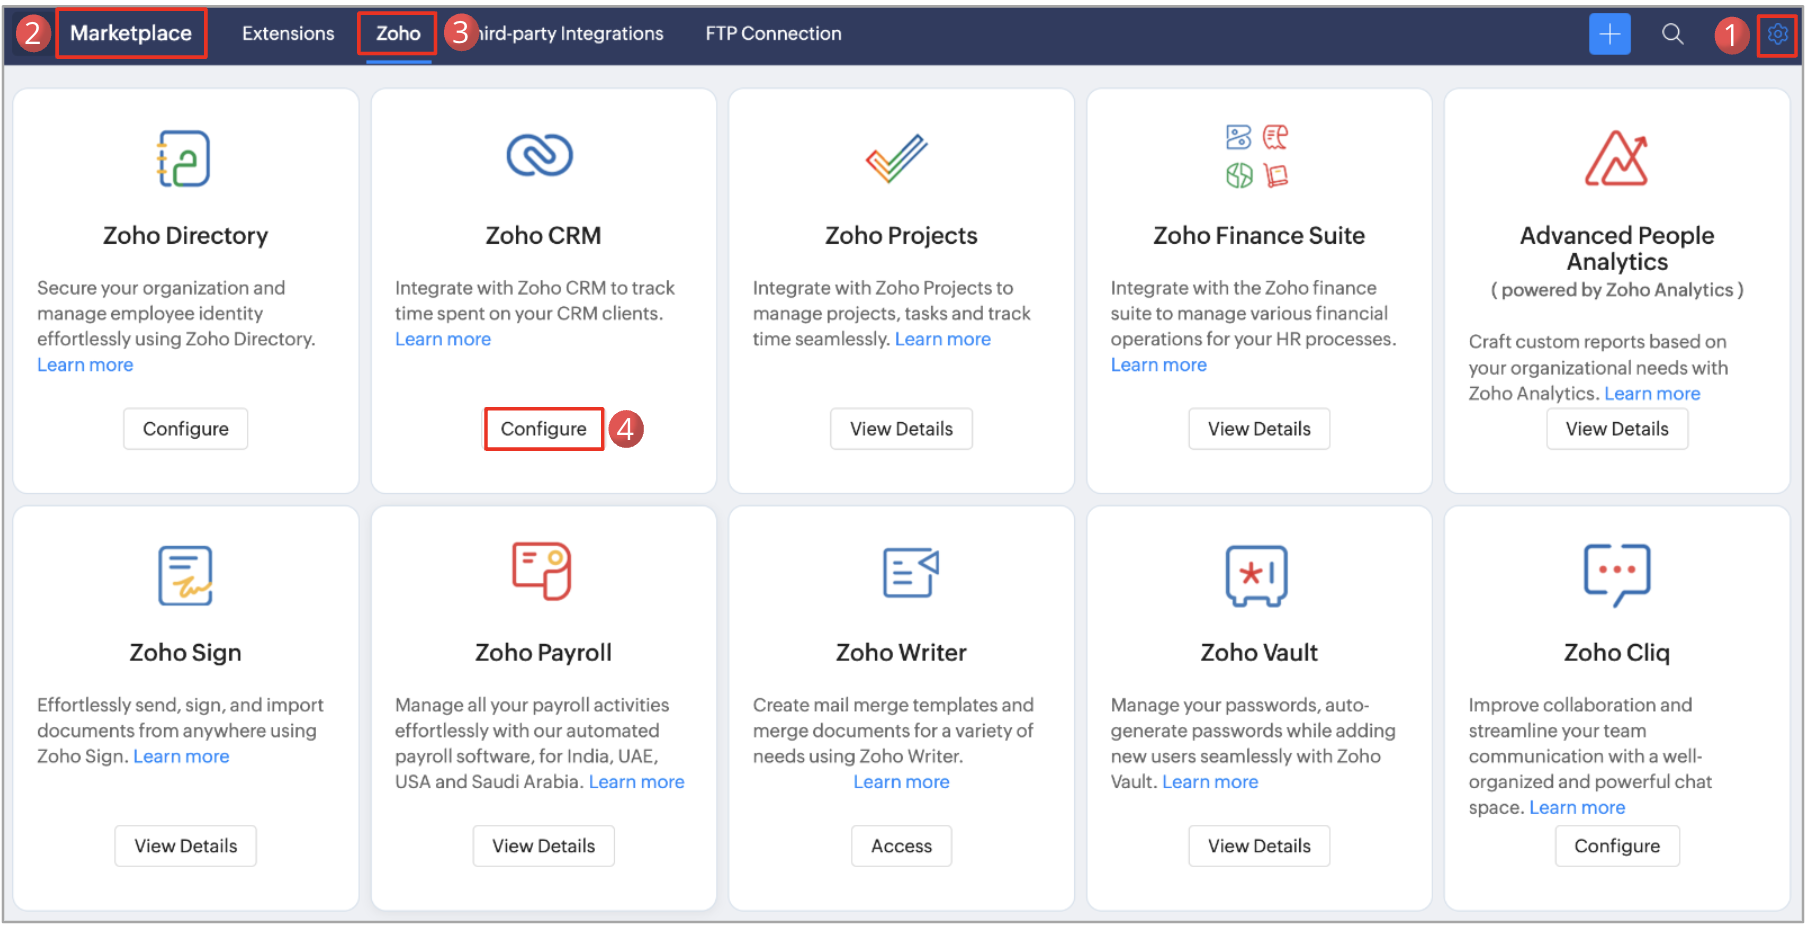Click the Zoho Directory logo icon
Viewport: 1812px width, 930px height.
(x=184, y=158)
